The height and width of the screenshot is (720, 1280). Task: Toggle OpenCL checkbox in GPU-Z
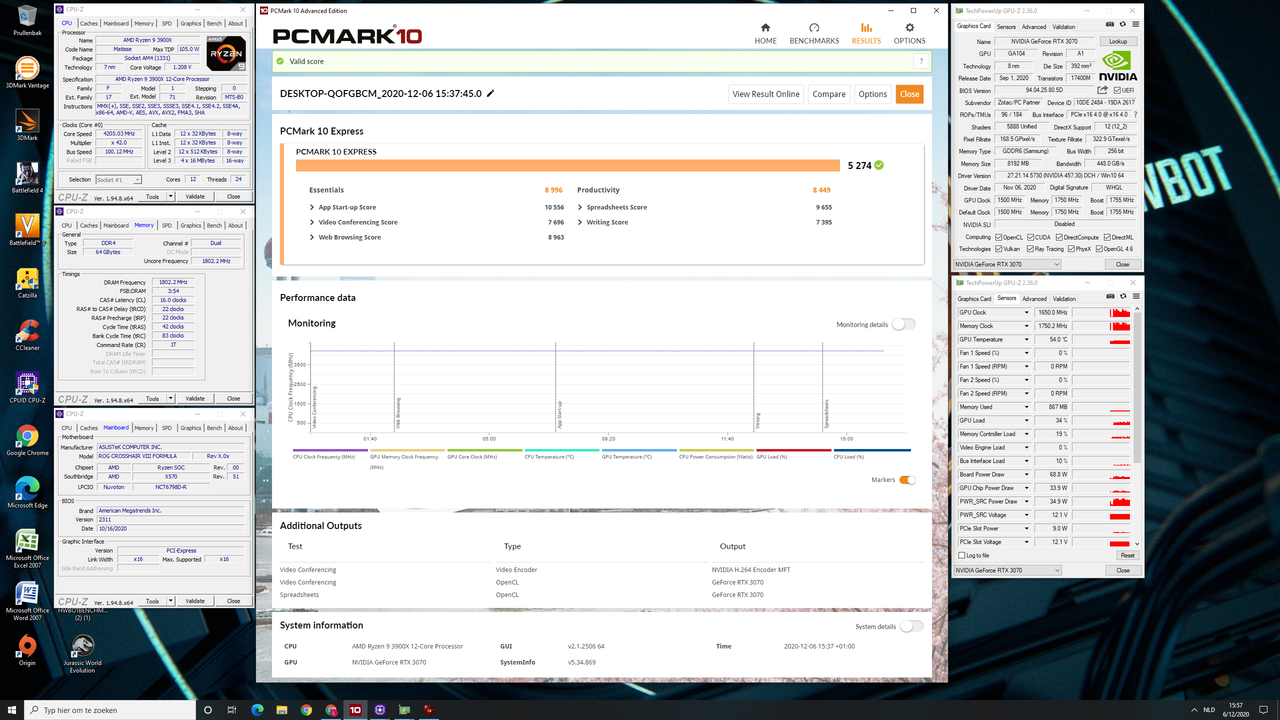[999, 237]
